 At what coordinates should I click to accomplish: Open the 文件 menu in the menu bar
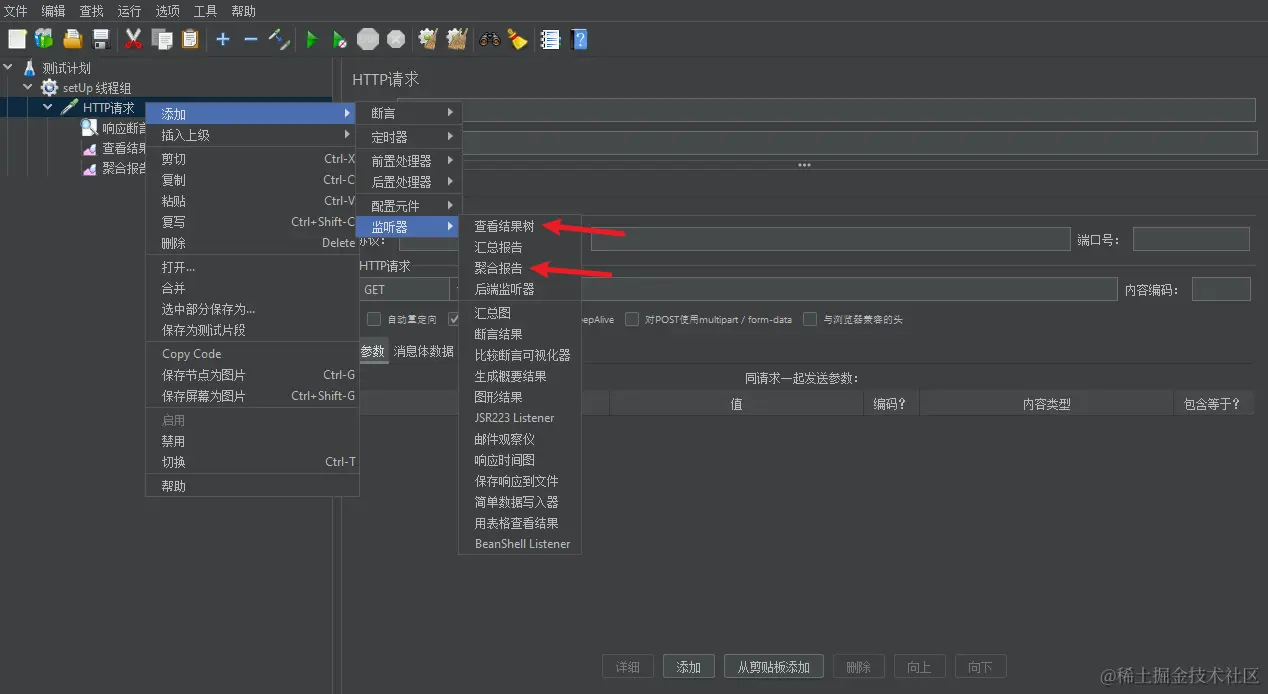pos(16,11)
